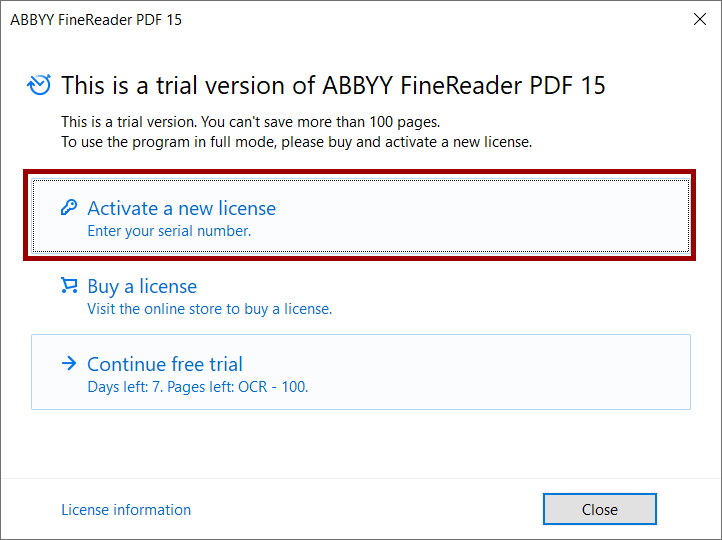Click the right arrow icon for free trial
The height and width of the screenshot is (540, 722).
69,363
